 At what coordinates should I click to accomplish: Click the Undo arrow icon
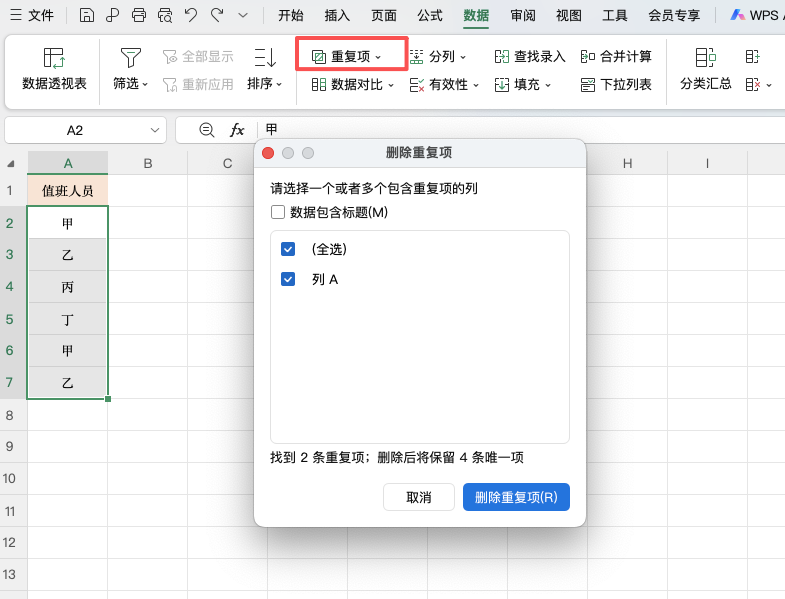coord(191,16)
